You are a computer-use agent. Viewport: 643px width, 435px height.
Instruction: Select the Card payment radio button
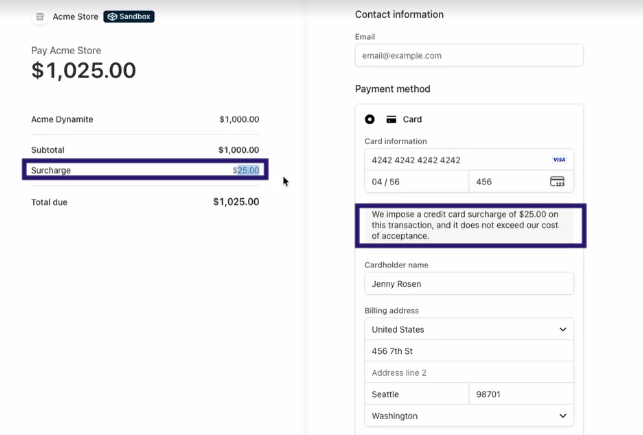[369, 119]
